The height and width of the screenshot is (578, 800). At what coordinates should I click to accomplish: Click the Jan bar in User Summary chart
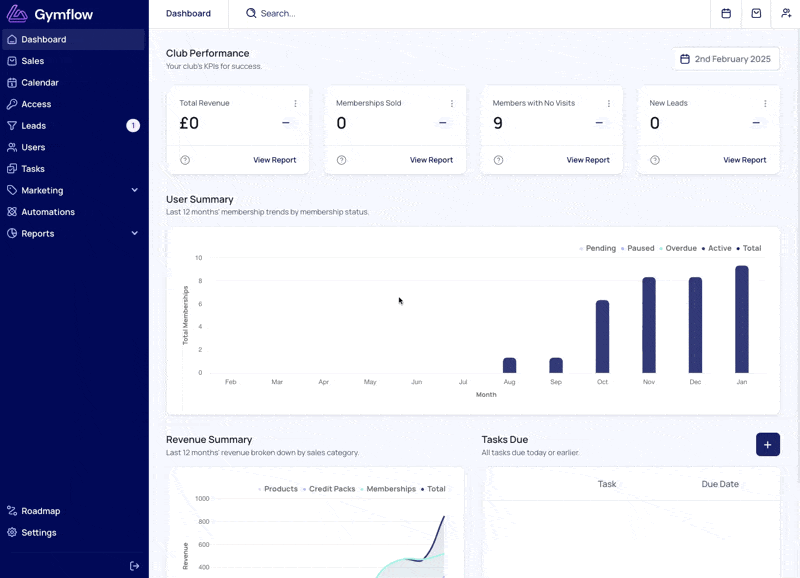pyautogui.click(x=741, y=319)
